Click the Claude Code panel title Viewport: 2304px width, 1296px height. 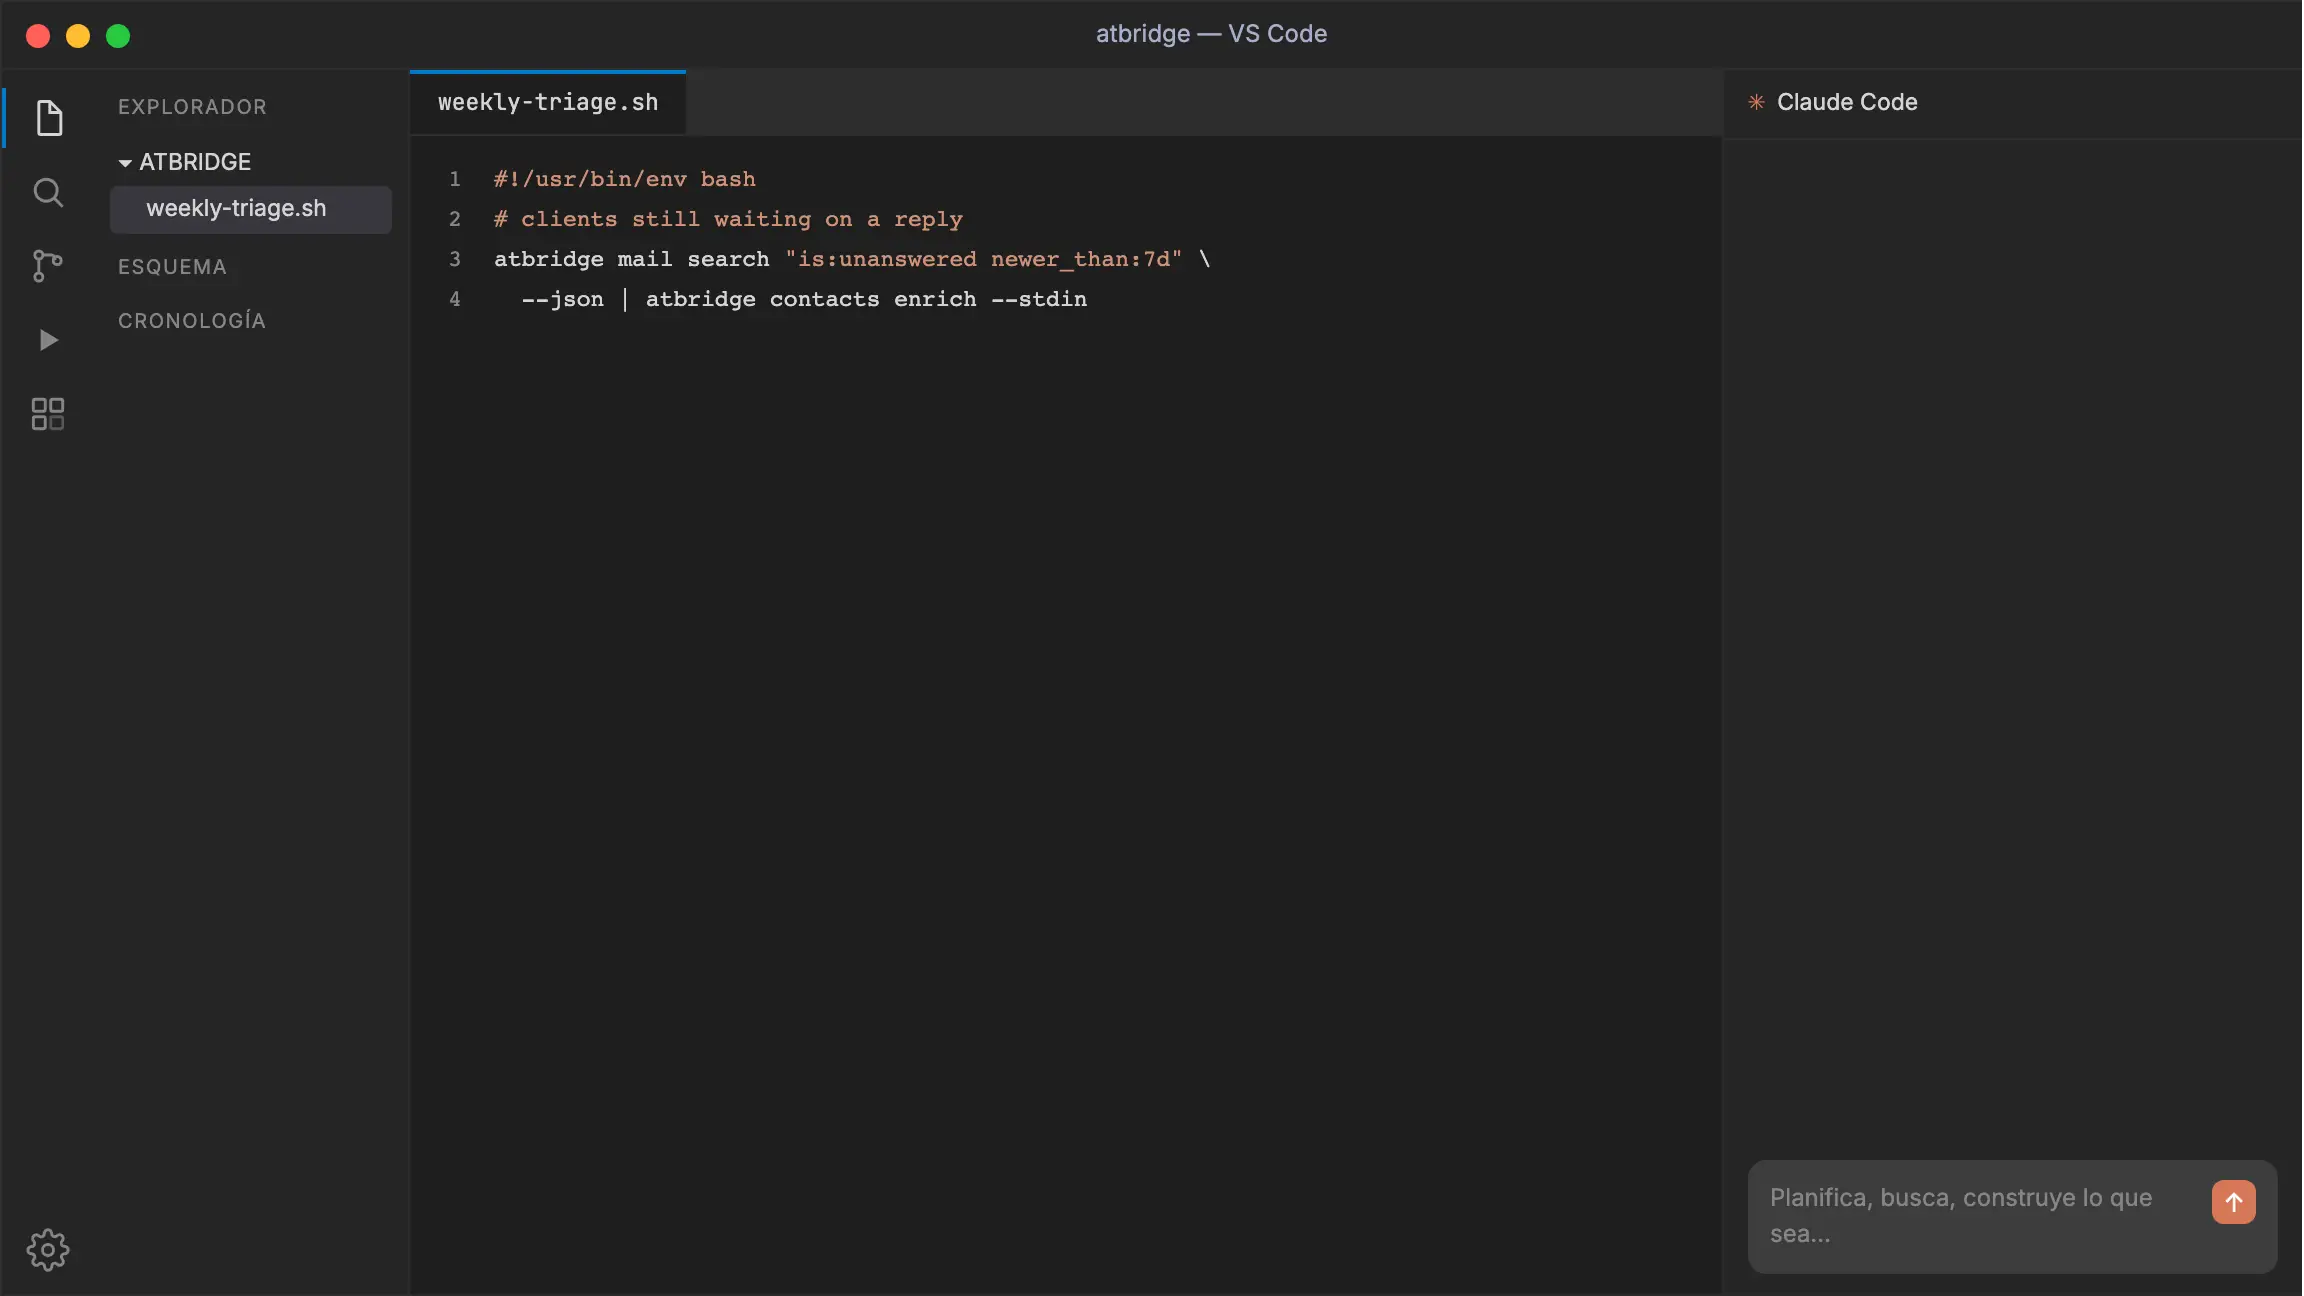(1846, 102)
